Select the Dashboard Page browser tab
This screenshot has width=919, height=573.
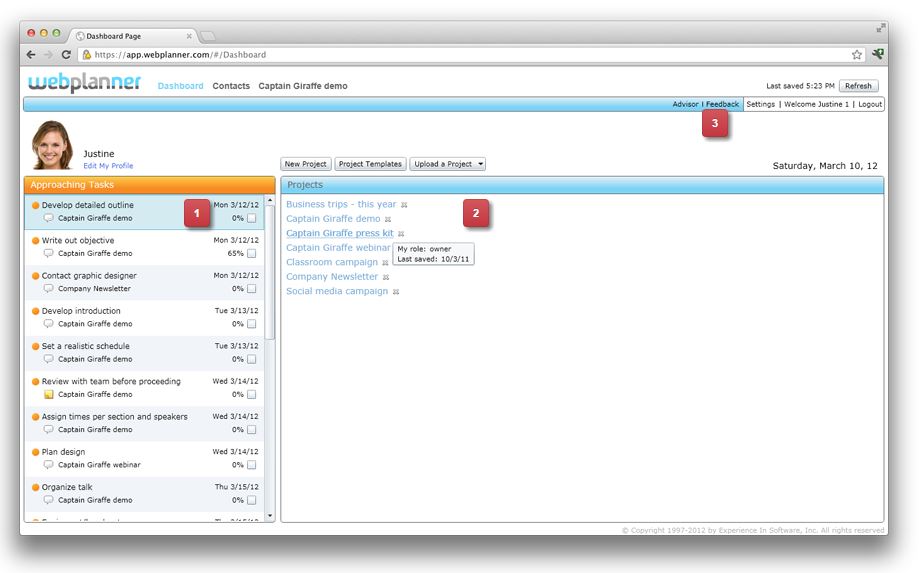click(132, 36)
